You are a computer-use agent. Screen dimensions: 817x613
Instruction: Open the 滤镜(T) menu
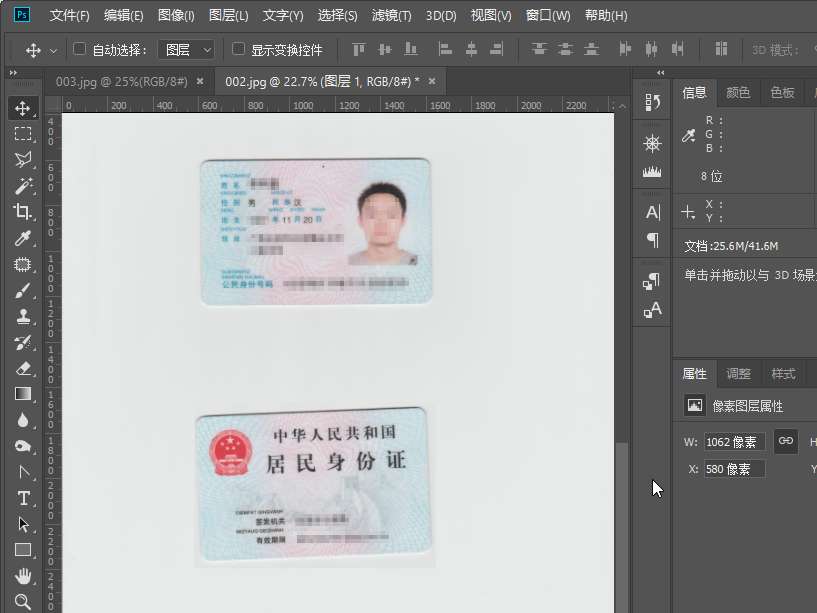[x=391, y=16]
